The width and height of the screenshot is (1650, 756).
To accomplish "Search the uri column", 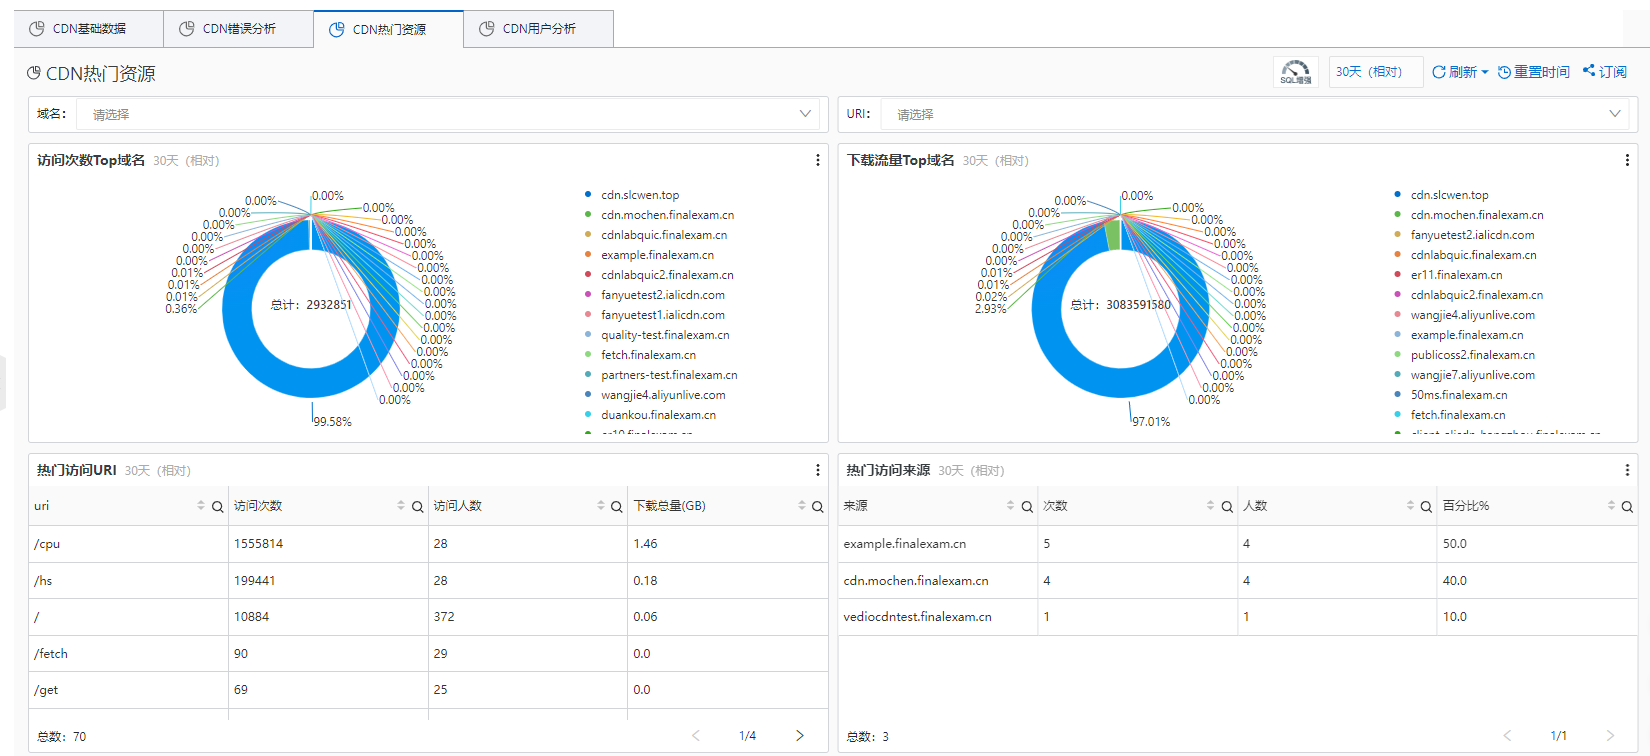I will pyautogui.click(x=217, y=507).
